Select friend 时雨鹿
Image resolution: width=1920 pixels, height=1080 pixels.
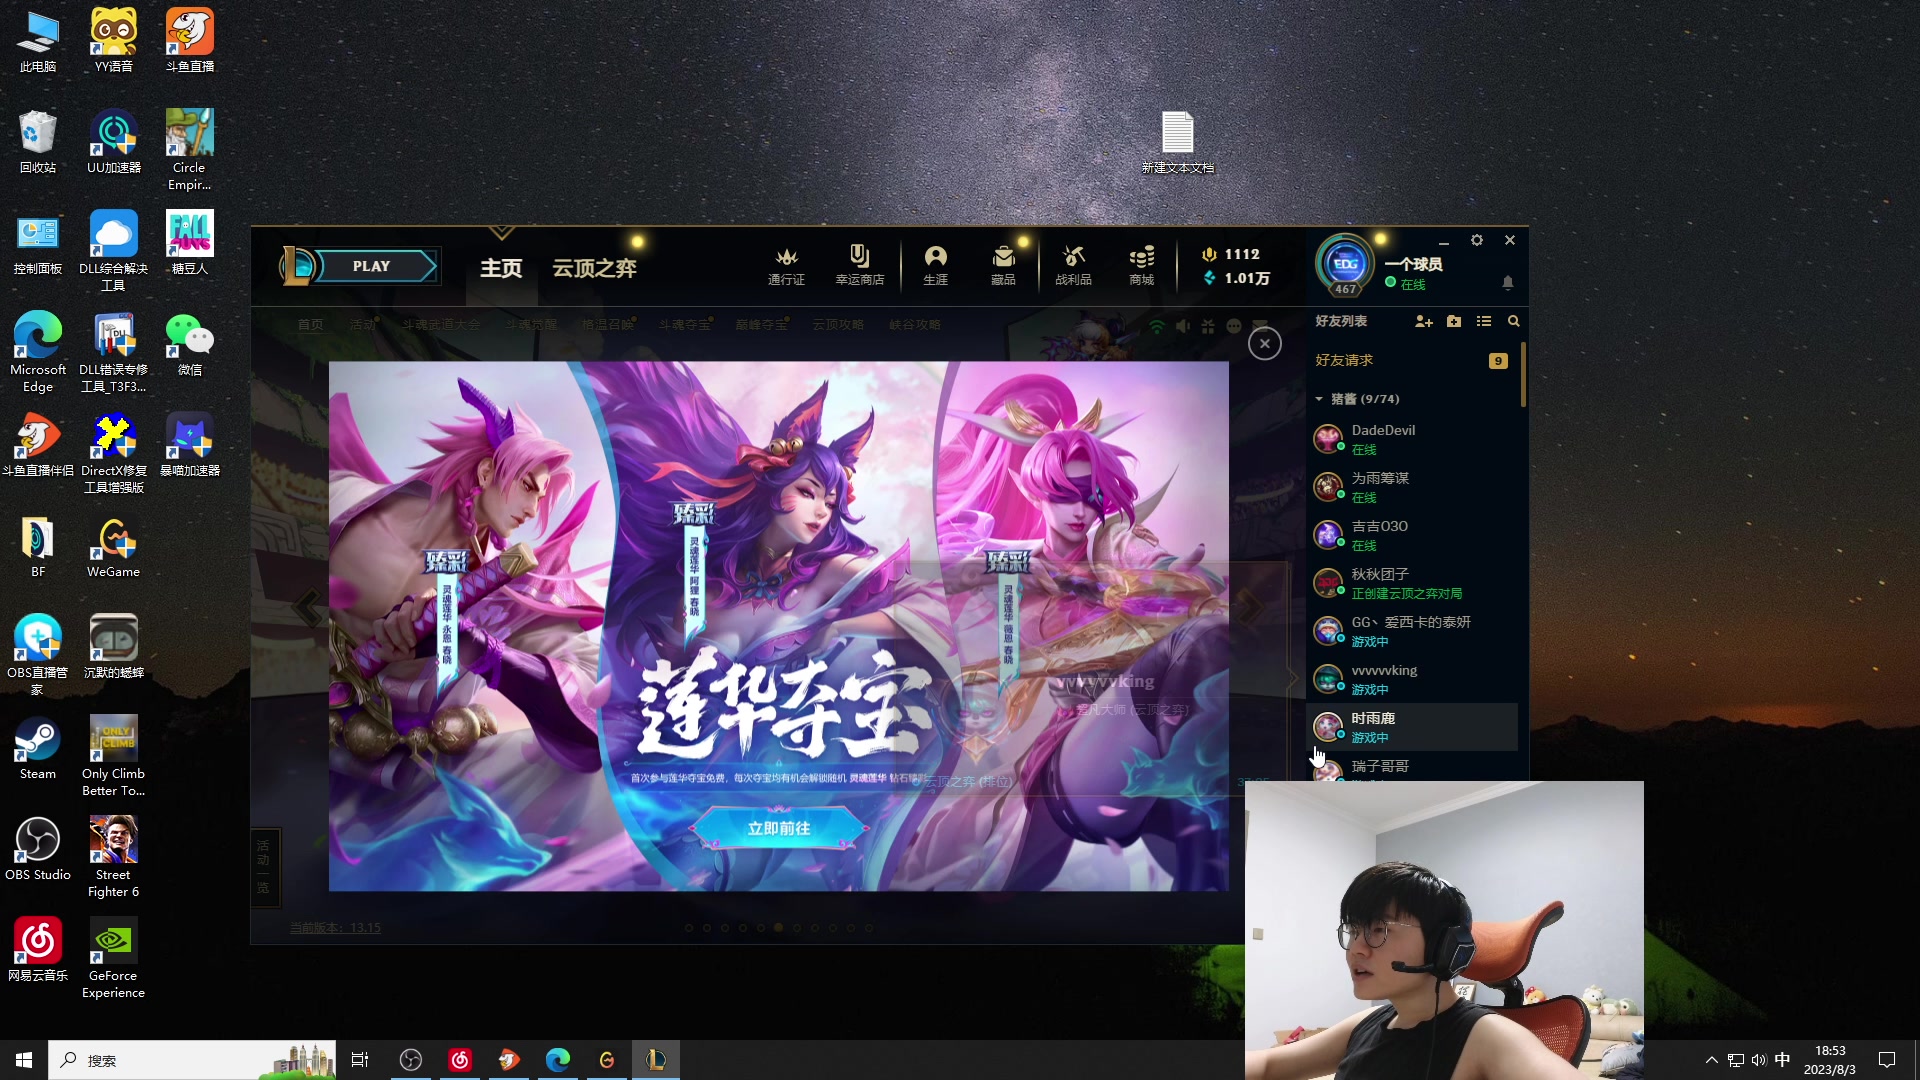pos(1412,727)
